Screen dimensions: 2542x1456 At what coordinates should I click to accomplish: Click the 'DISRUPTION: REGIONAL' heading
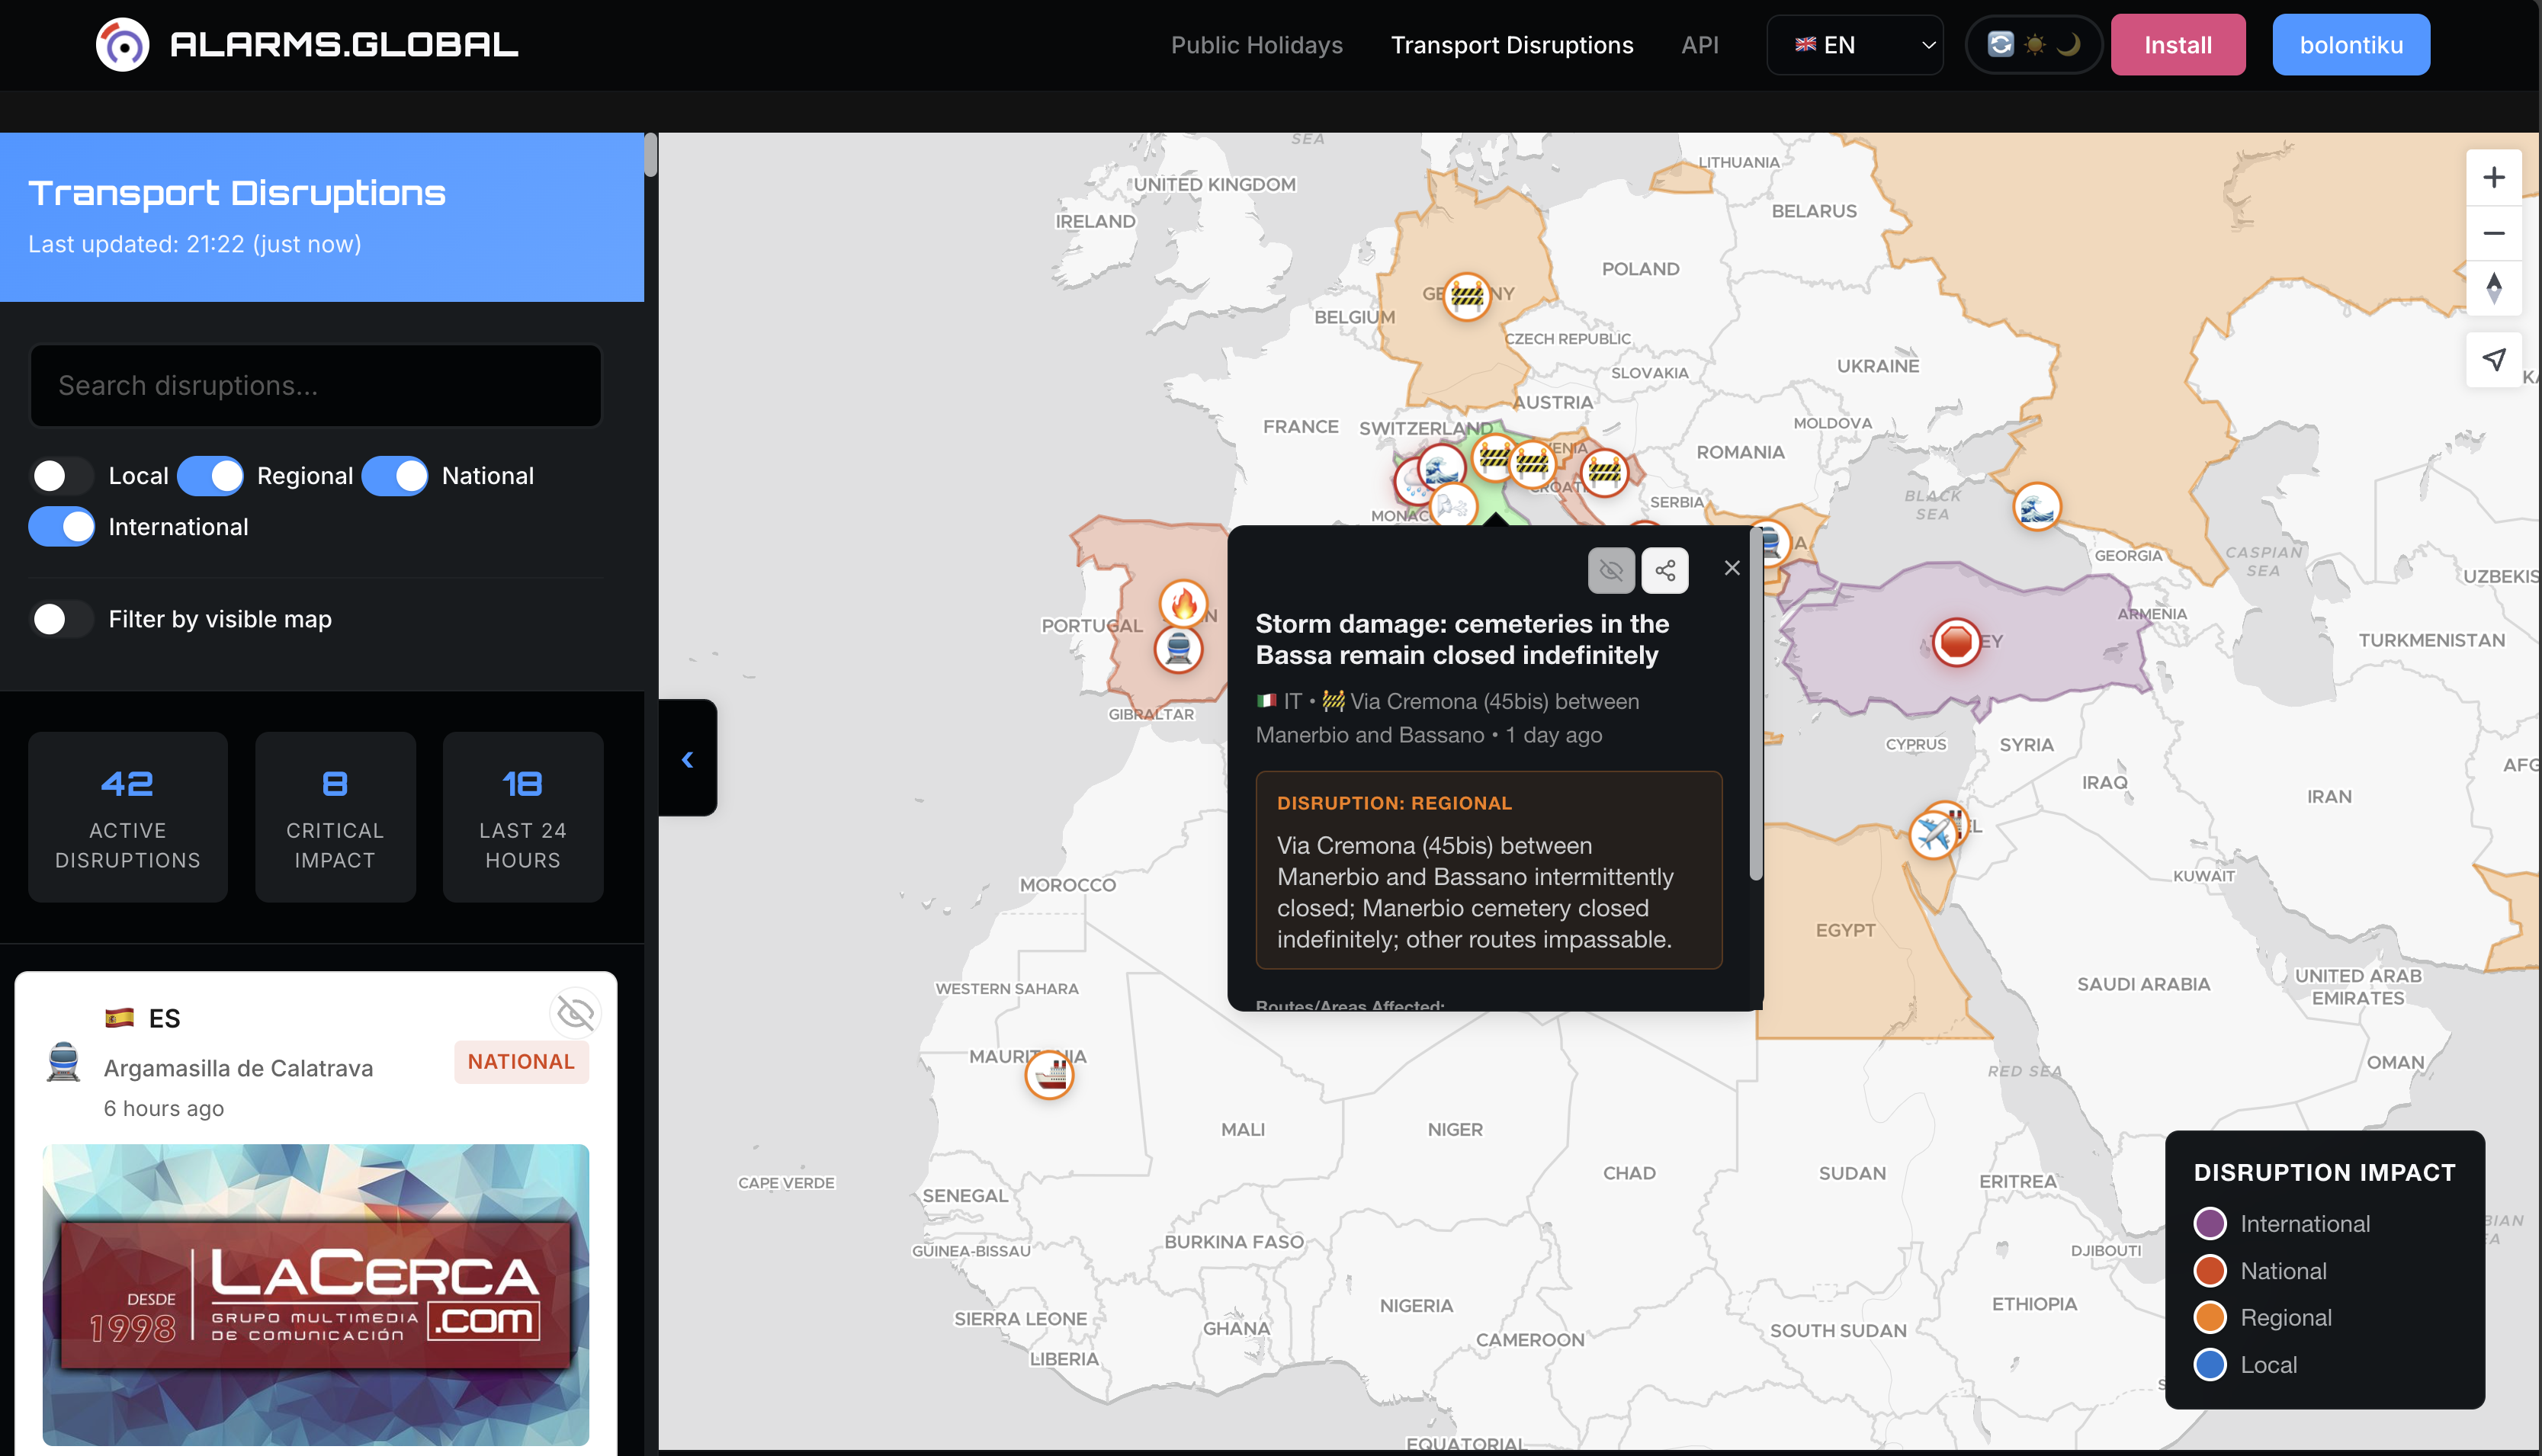[x=1394, y=803]
